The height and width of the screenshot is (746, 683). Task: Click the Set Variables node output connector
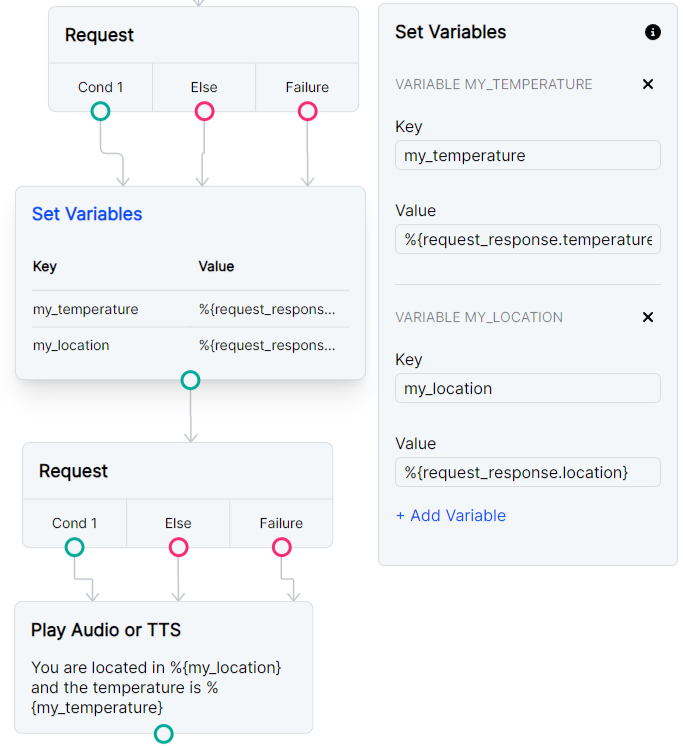click(190, 380)
